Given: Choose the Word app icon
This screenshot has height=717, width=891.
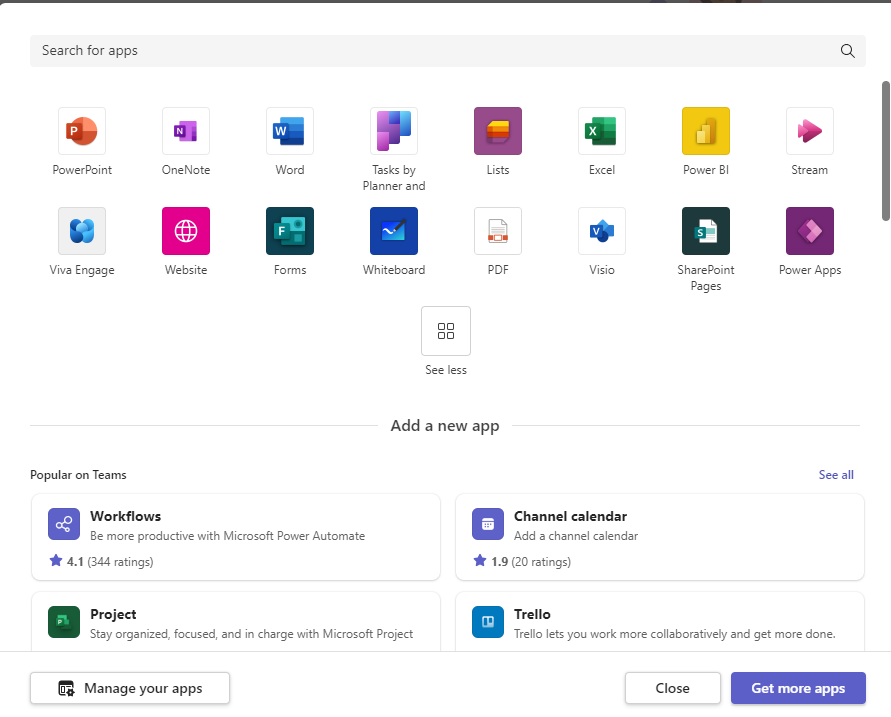Looking at the screenshot, I should [x=290, y=131].
